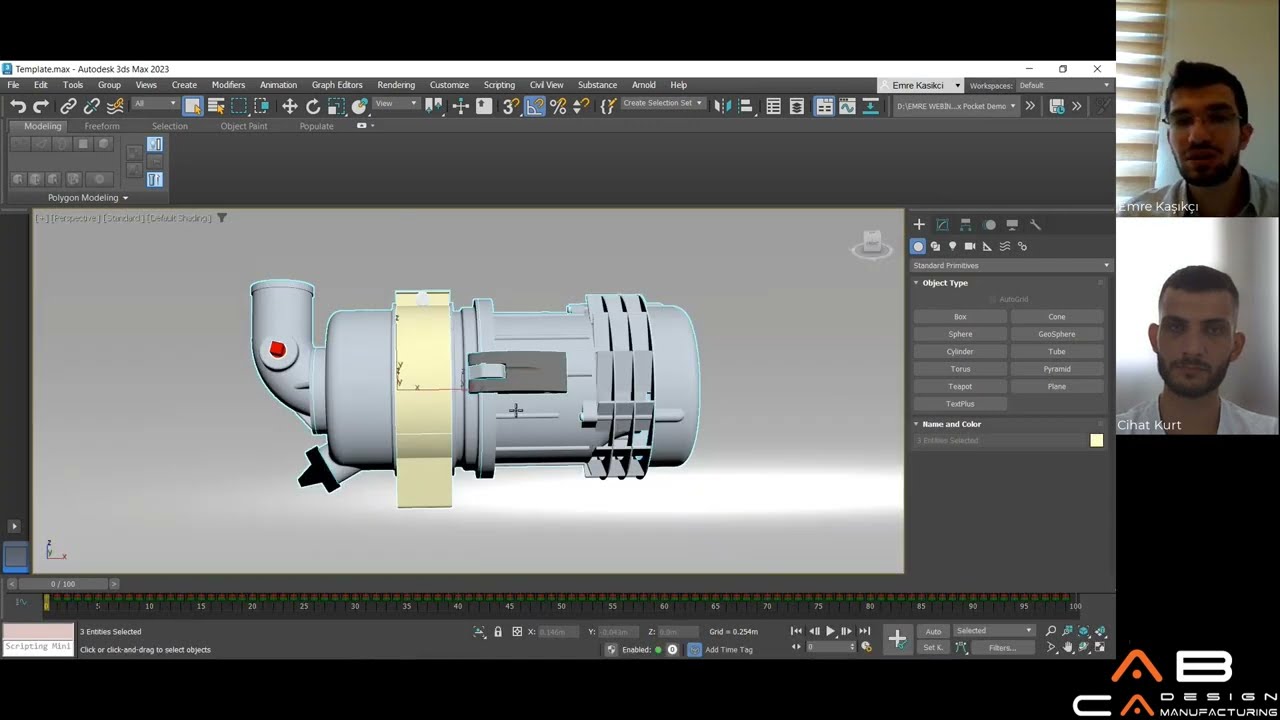Open the Scene Explorer toggle icon

coord(773,106)
